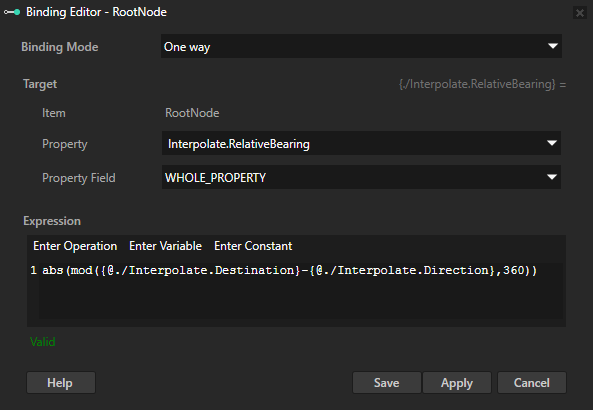Click the line number 1 in expression editor
The width and height of the screenshot is (593, 410).
point(34,270)
